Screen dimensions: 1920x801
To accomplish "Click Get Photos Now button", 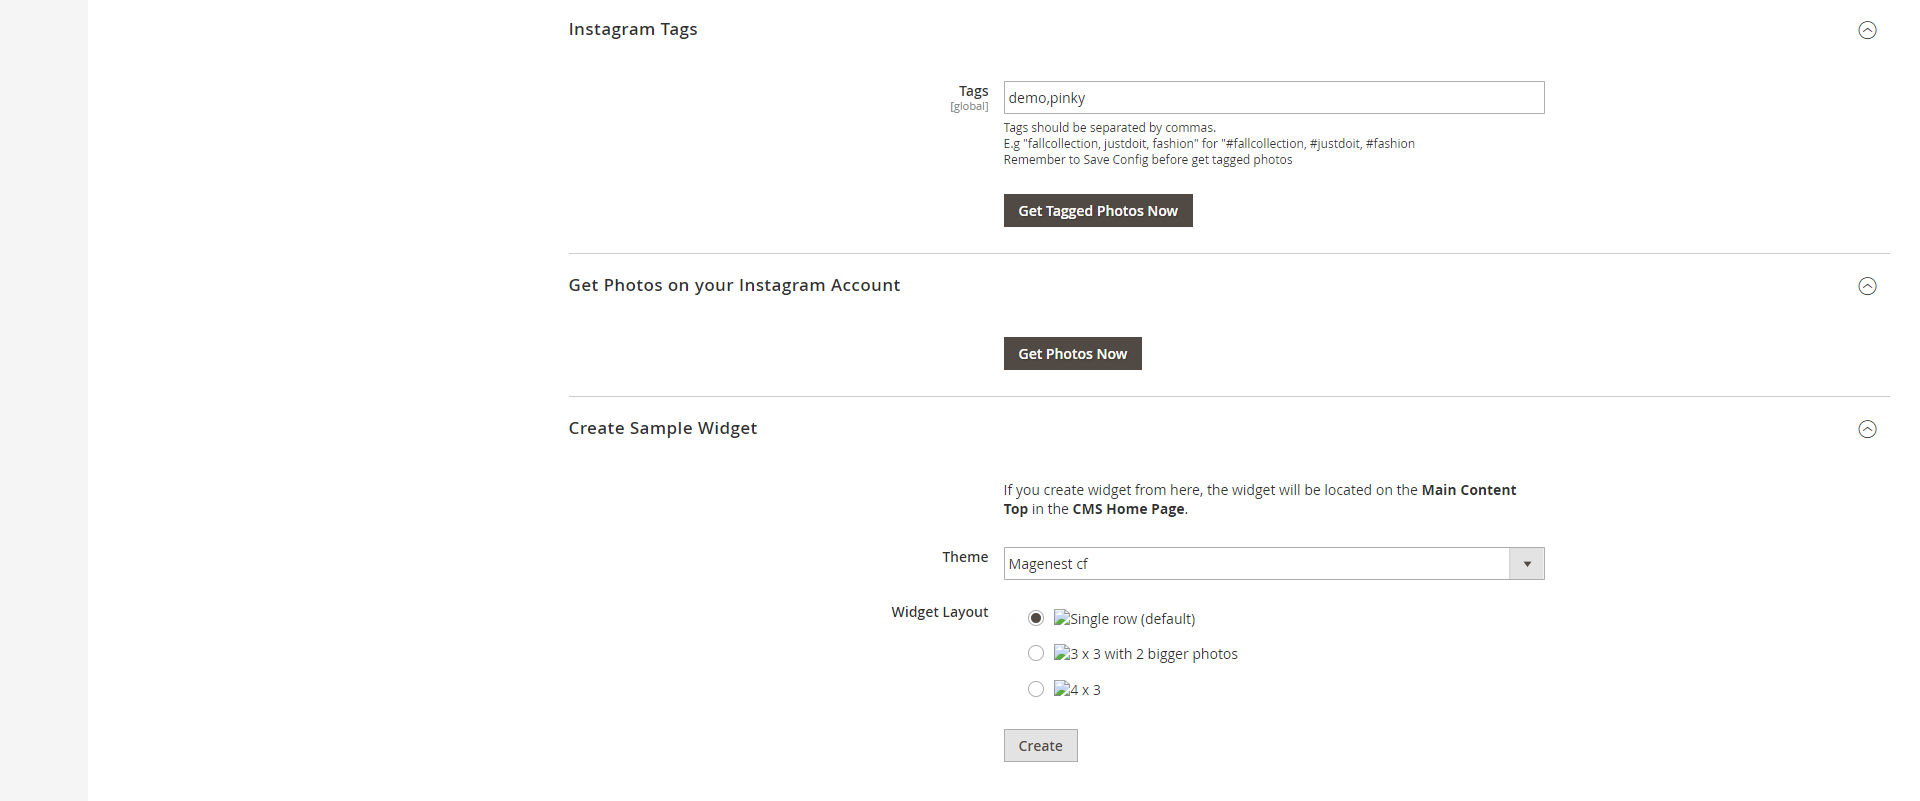I will click(1073, 354).
